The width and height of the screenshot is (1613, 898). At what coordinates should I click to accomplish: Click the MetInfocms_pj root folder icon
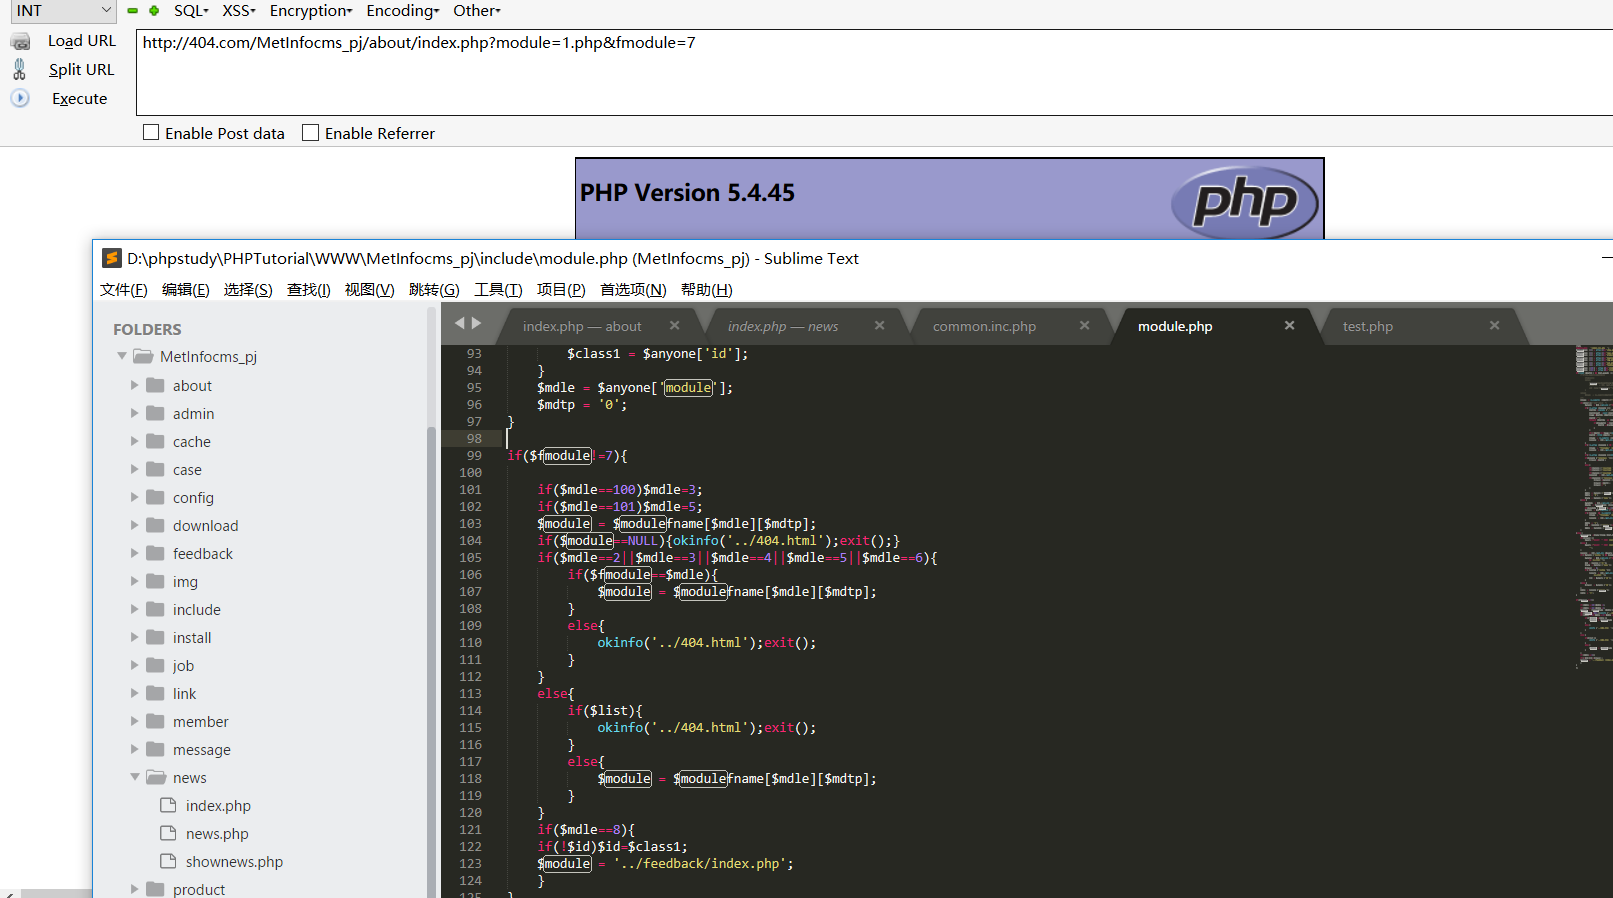pos(143,356)
